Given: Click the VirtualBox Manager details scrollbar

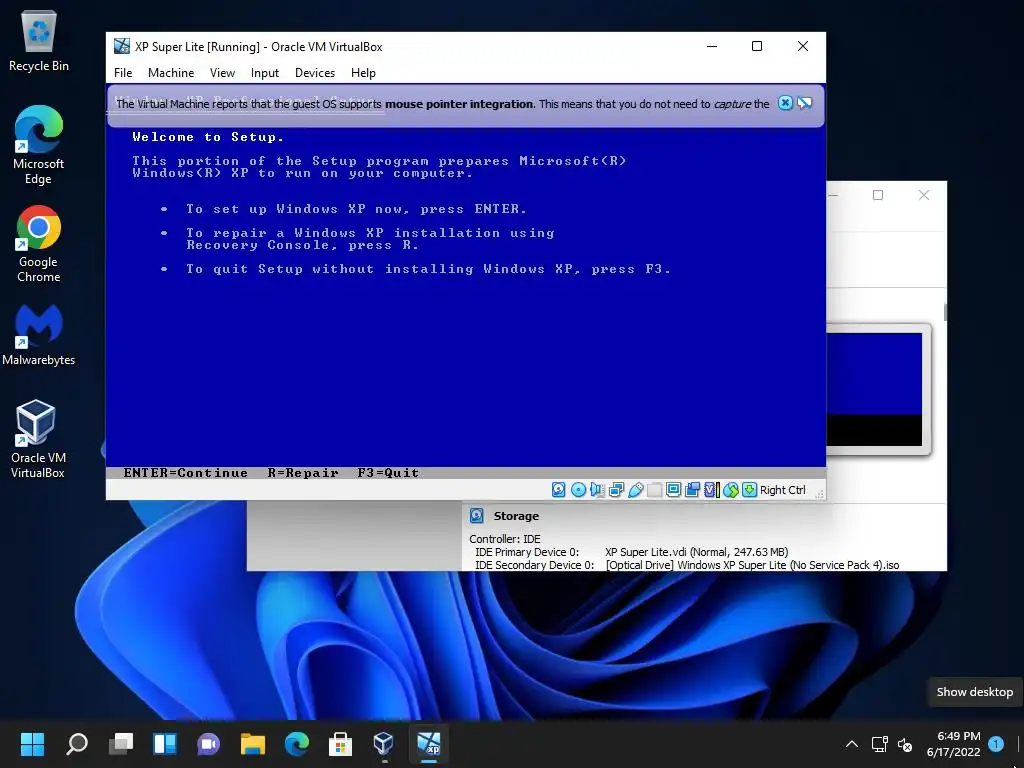Looking at the screenshot, I should tap(945, 312).
